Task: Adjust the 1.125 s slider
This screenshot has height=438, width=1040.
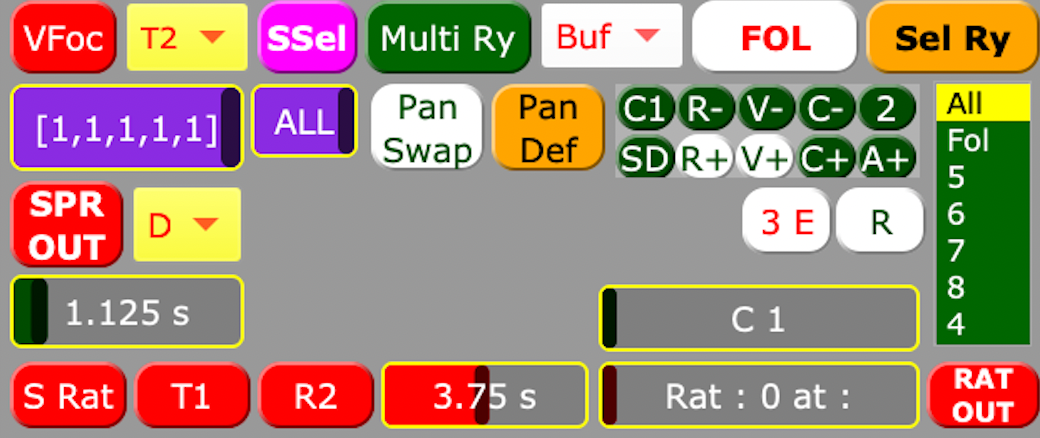Action: coord(127,311)
